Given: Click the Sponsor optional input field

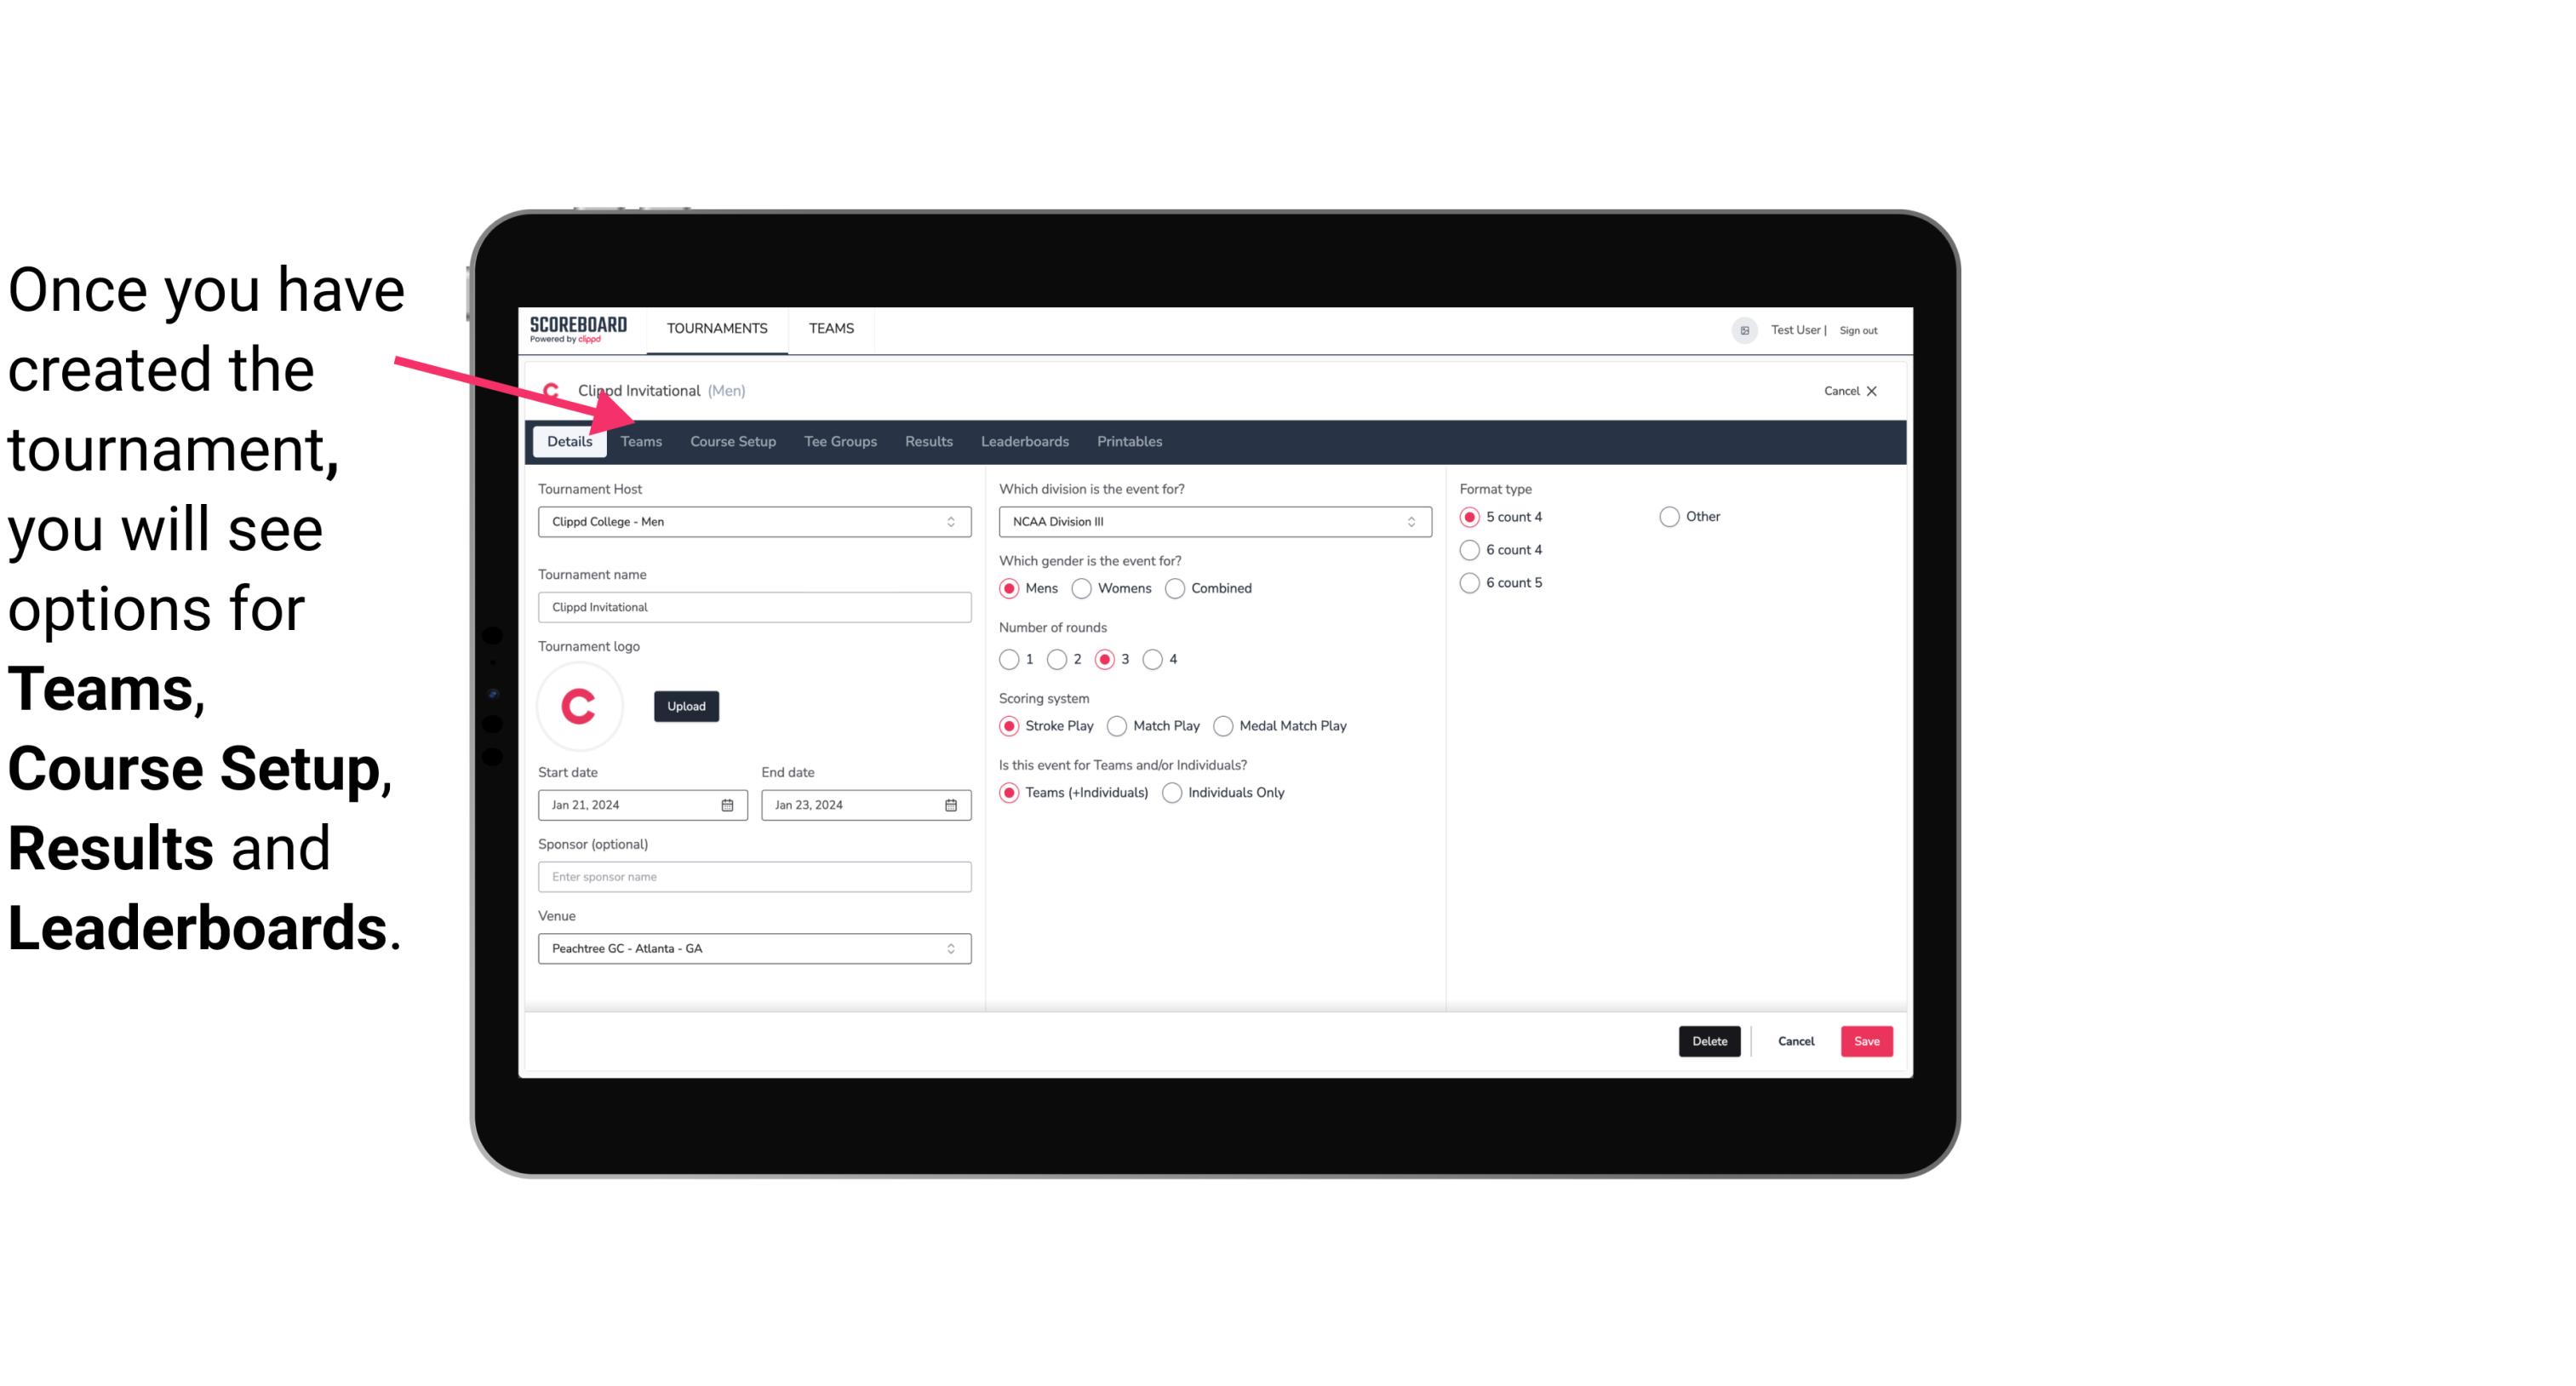Looking at the screenshot, I should 753,876.
